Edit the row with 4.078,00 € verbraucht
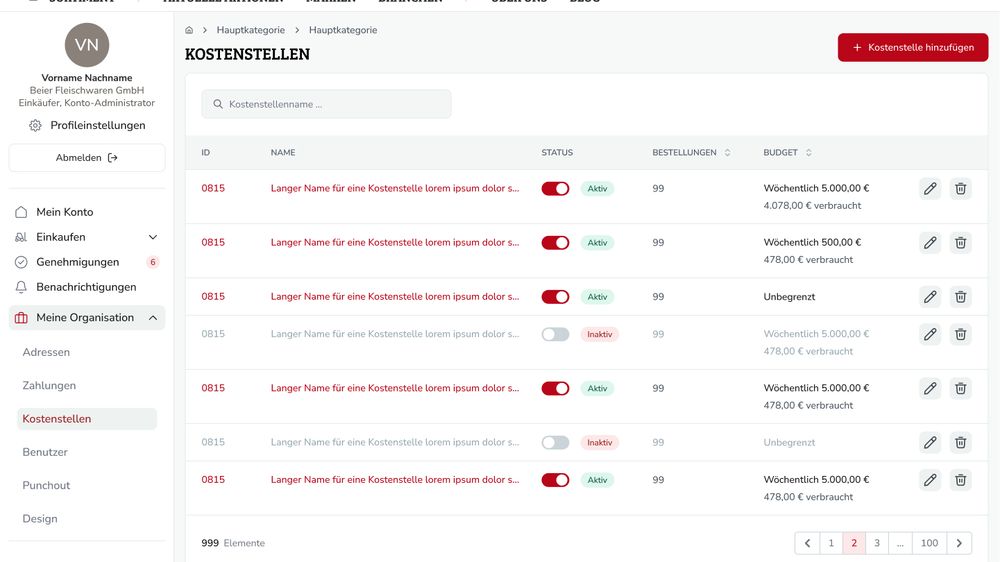 pyautogui.click(x=930, y=189)
